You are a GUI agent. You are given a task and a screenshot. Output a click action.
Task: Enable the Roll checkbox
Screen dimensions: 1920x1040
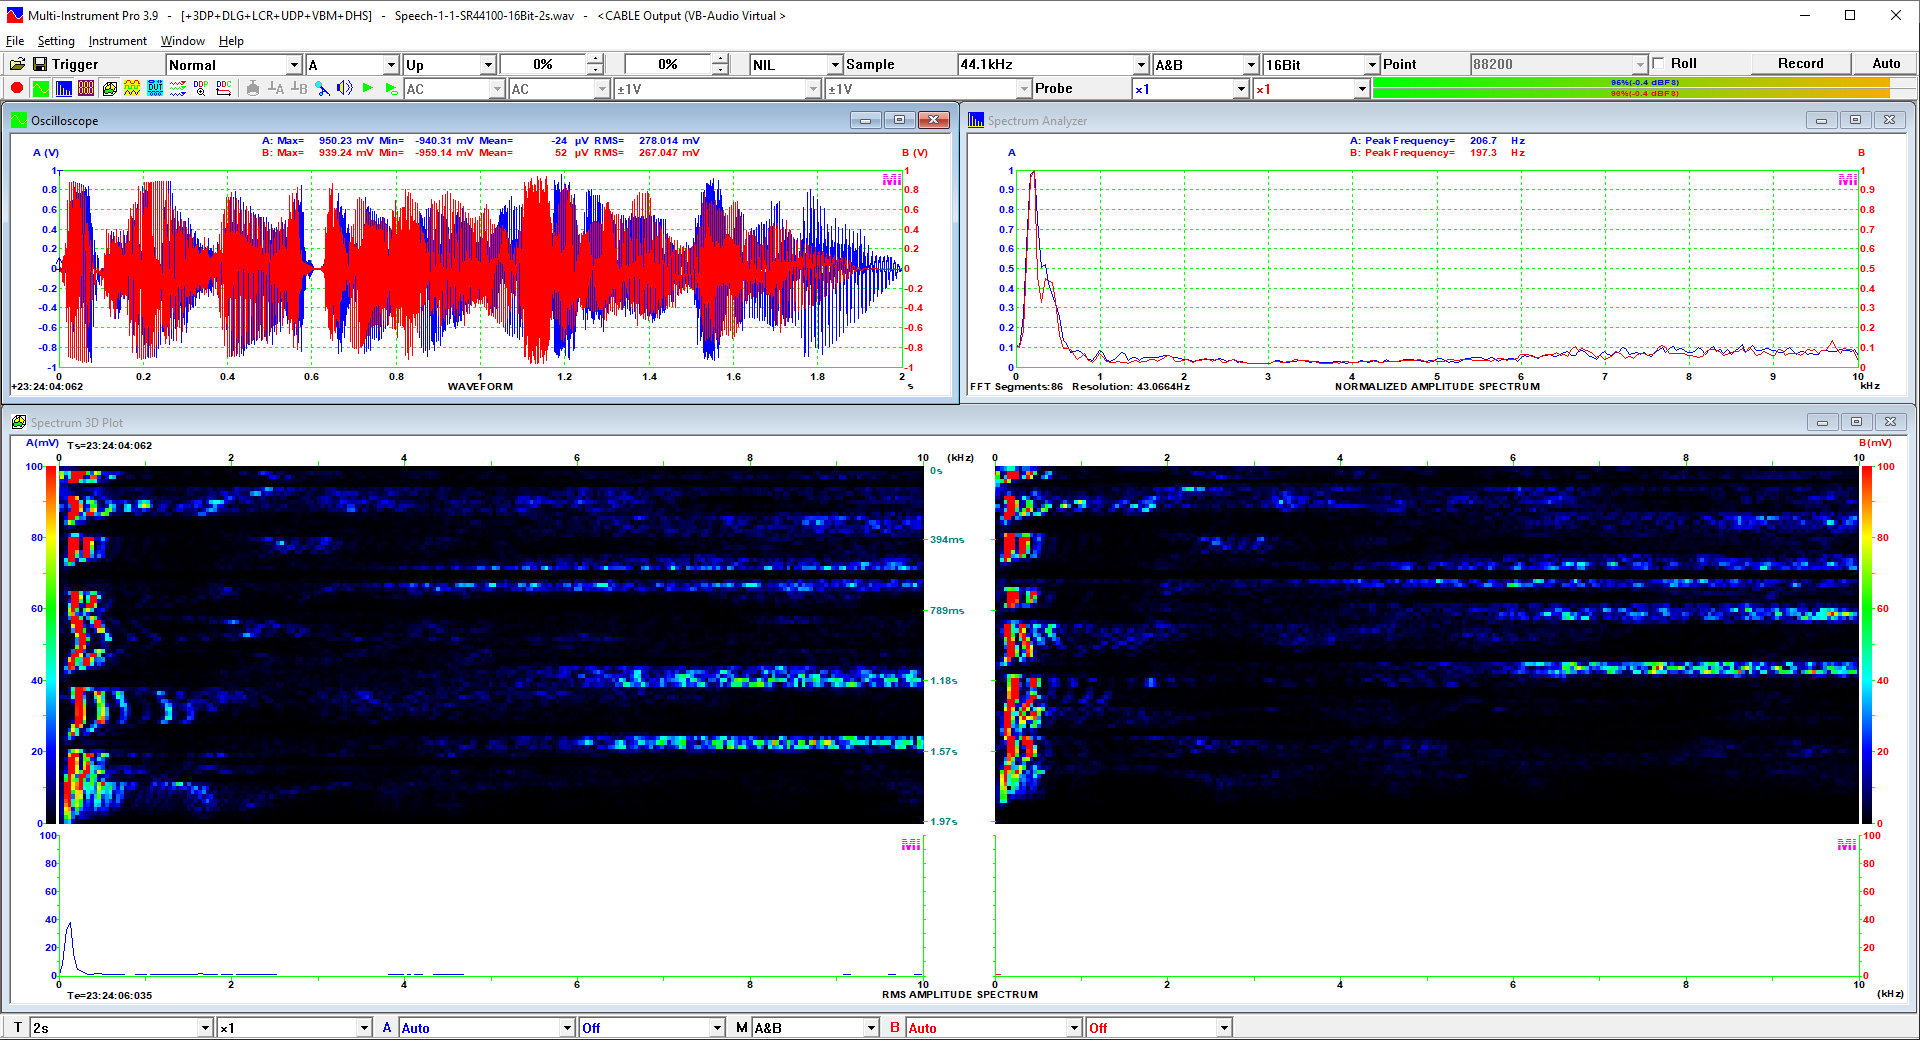pos(1658,63)
